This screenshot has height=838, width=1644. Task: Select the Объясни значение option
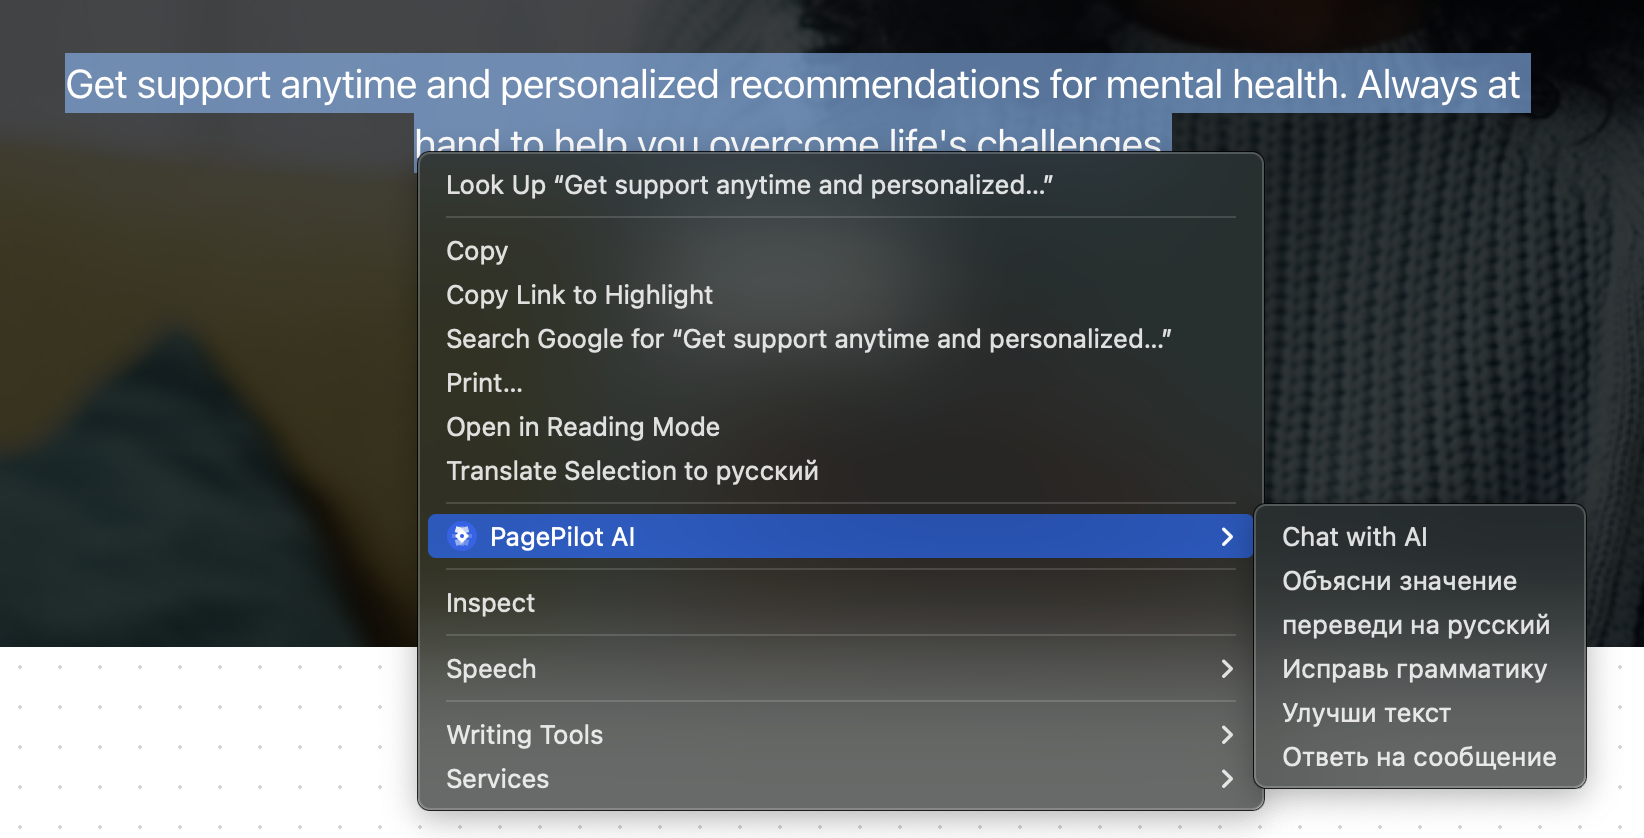1399,581
